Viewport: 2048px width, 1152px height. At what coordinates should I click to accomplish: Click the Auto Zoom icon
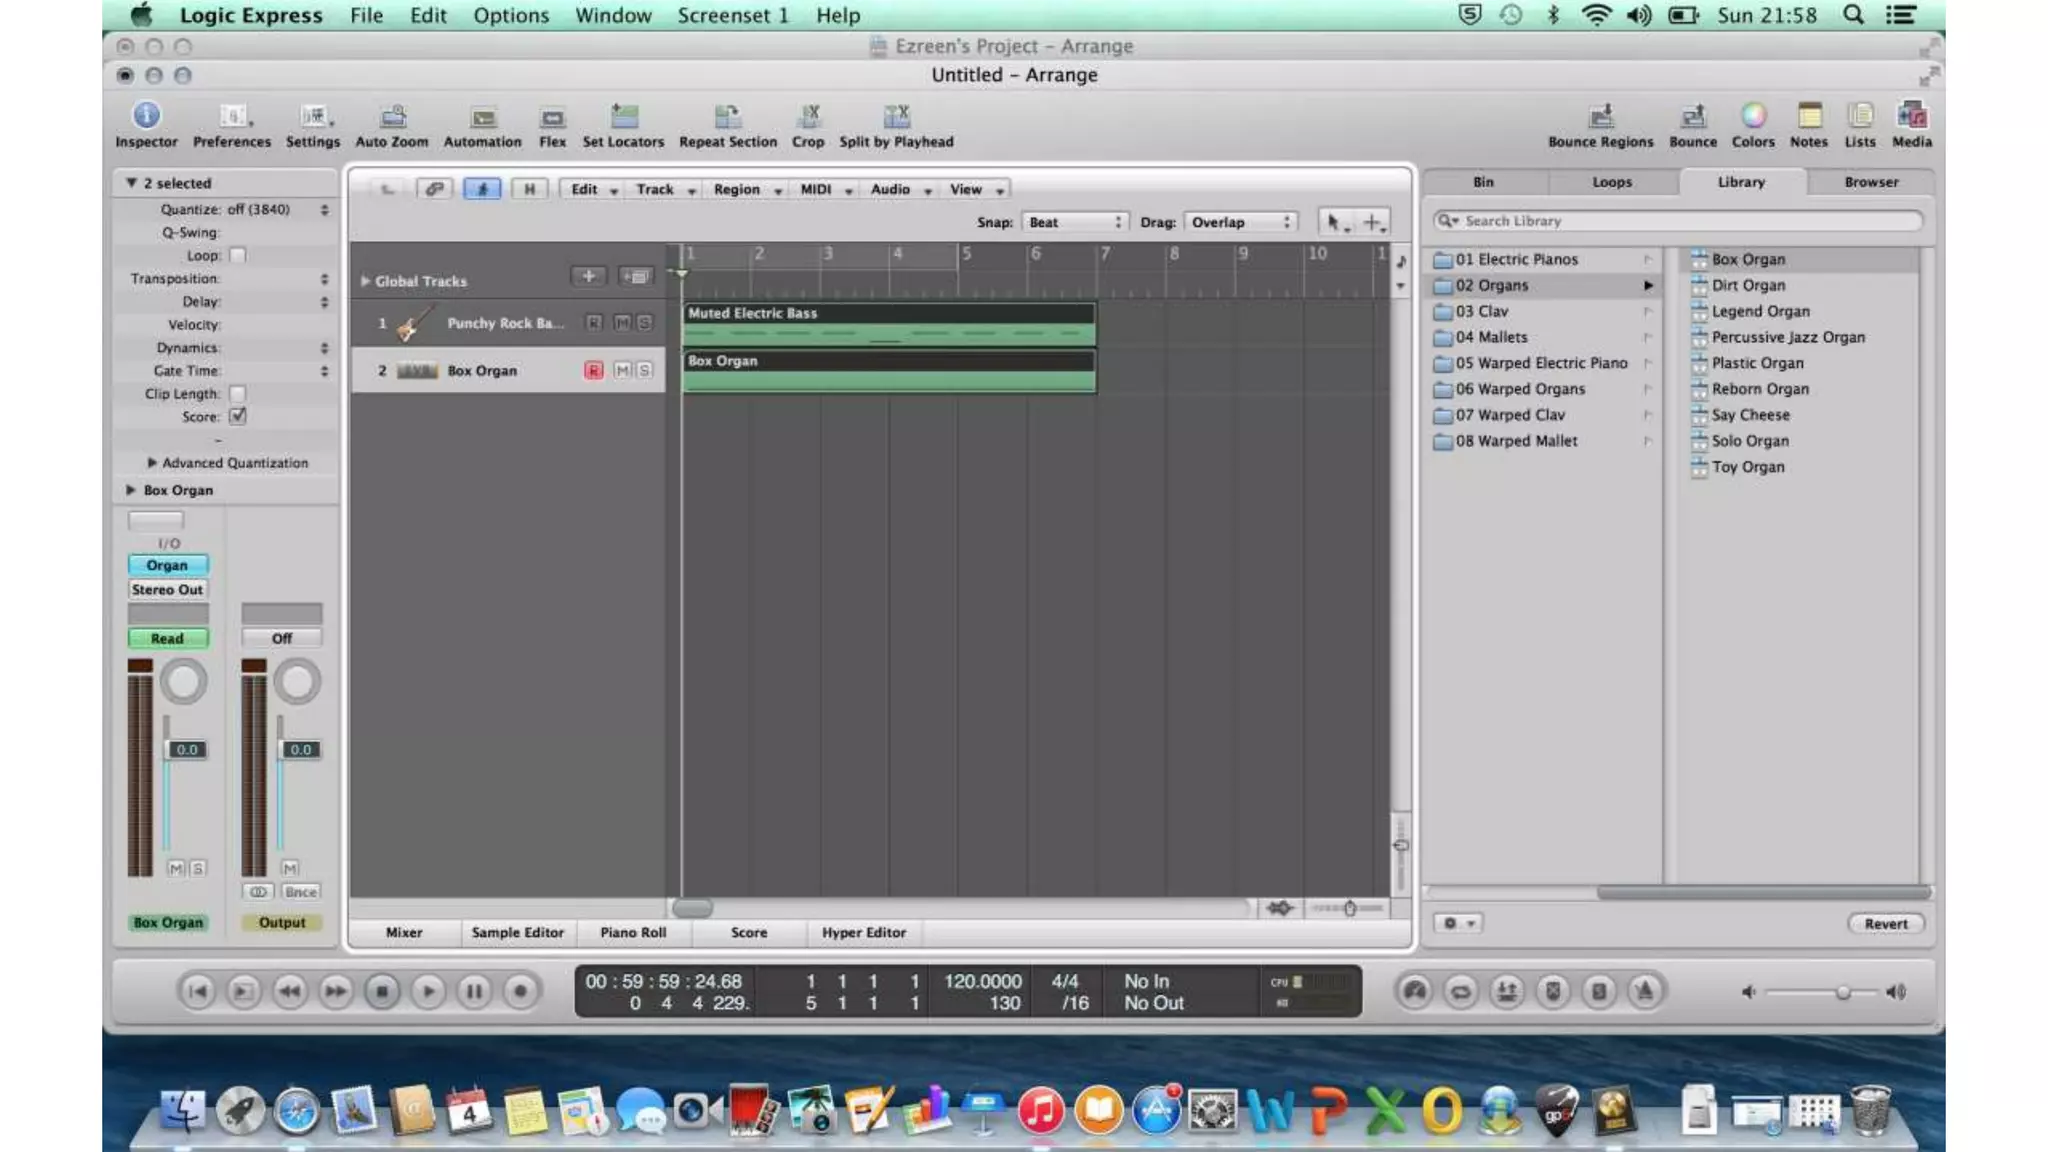[x=392, y=117]
